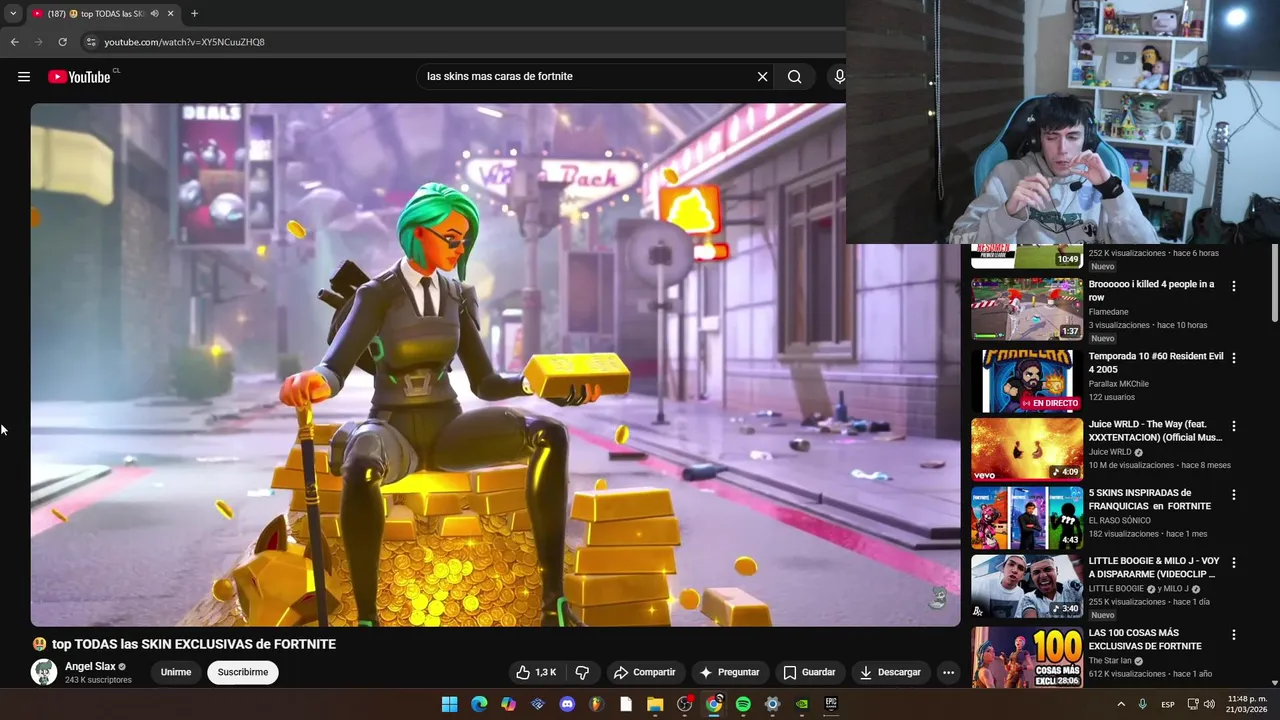The image size is (1280, 720).
Task: Open the 3:40 LITTLE BOOGIE thumbnail
Action: [x=1027, y=586]
